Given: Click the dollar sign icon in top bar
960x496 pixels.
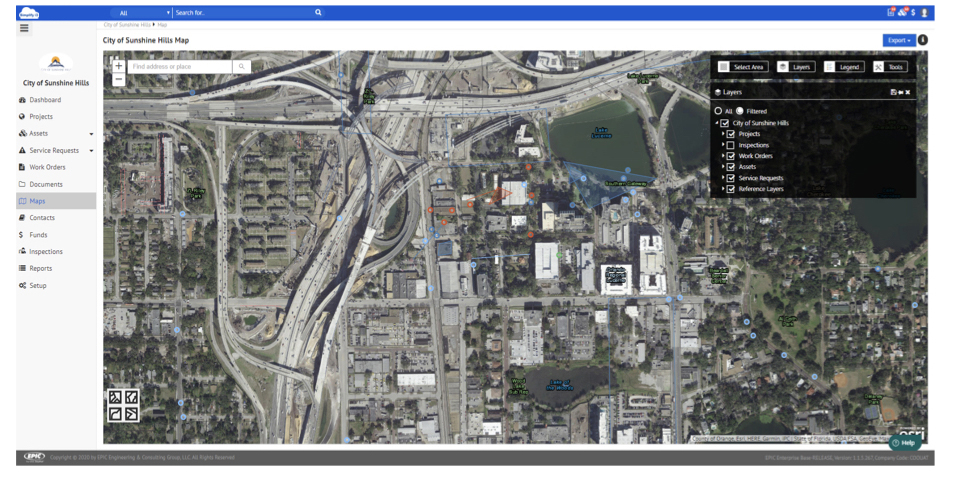Looking at the screenshot, I should (913, 13).
